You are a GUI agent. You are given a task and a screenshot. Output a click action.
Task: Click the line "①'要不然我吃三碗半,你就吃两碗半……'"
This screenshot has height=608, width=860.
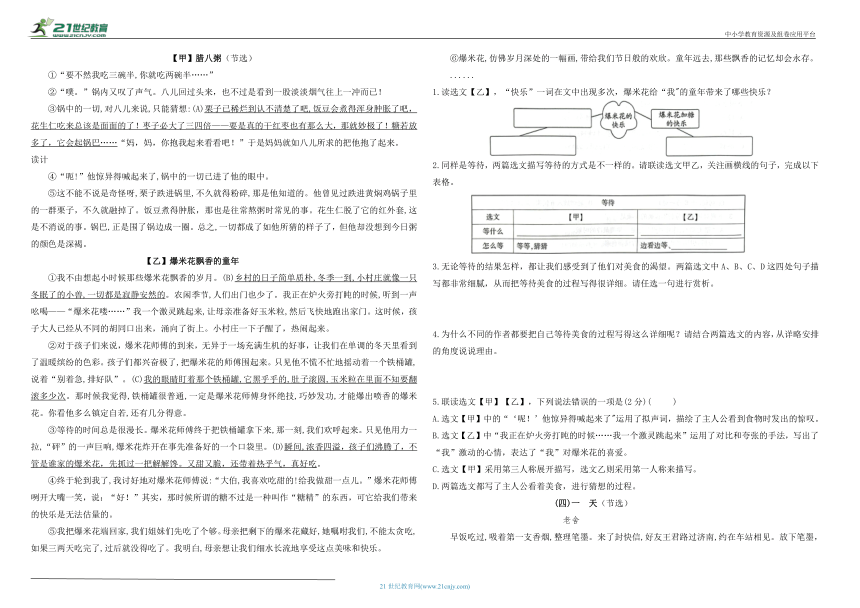(131, 75)
